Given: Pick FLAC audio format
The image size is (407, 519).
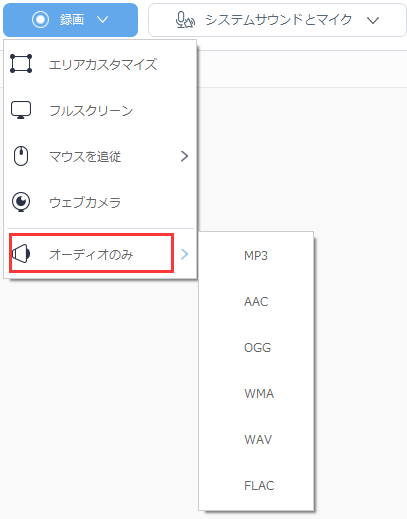Looking at the screenshot, I should pos(256,486).
